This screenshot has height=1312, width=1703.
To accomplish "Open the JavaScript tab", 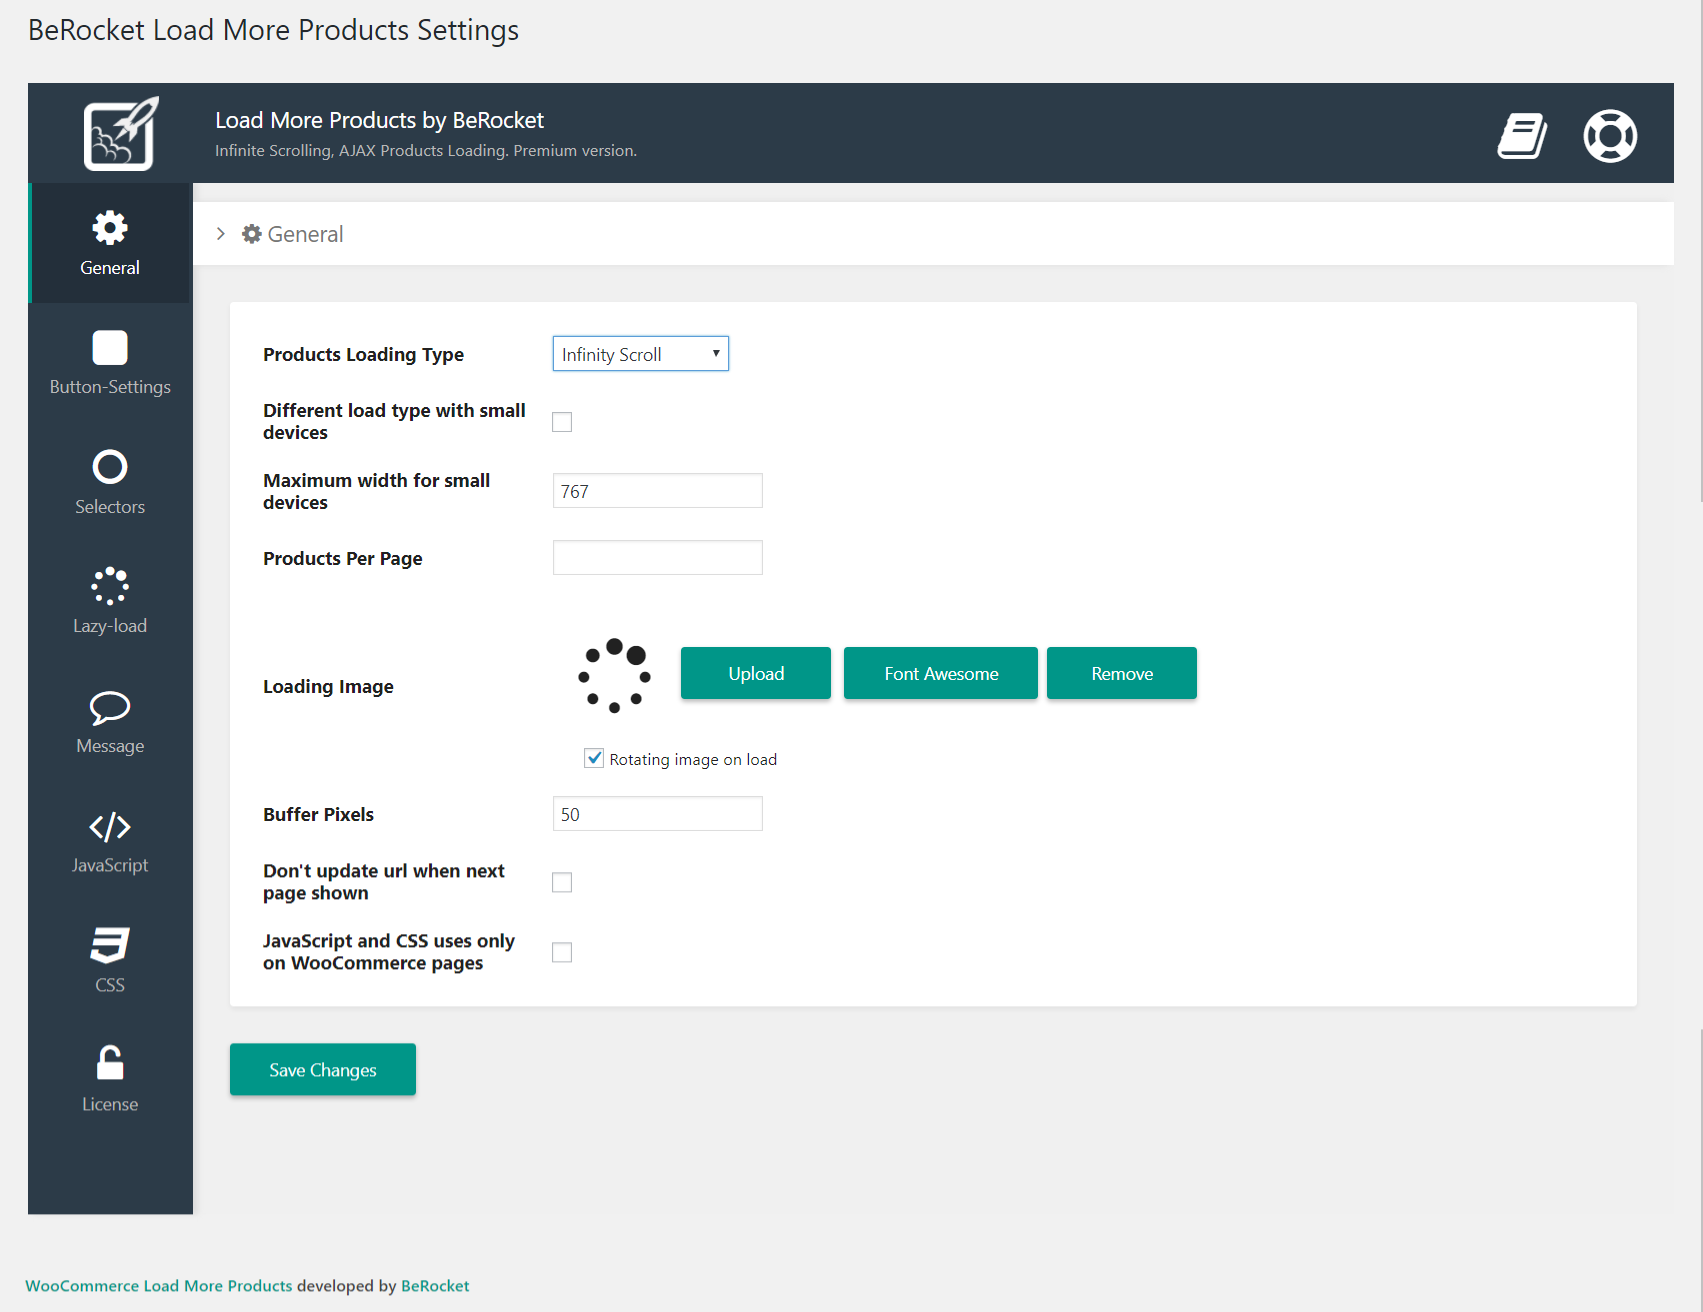I will [110, 841].
